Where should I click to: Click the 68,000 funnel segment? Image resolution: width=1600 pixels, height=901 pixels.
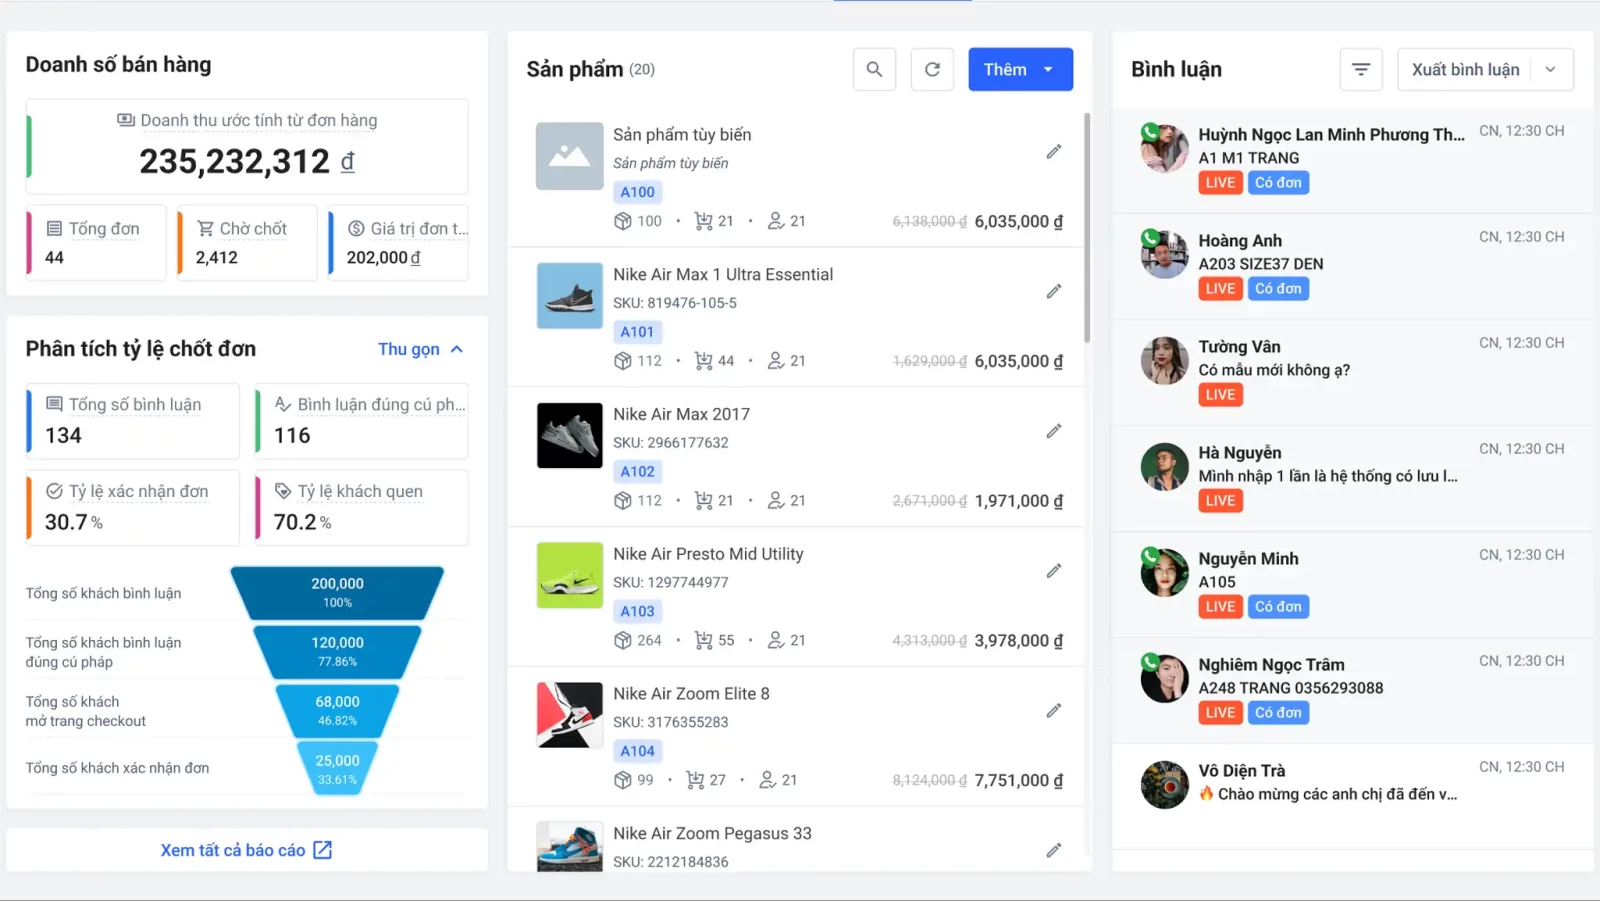[337, 711]
